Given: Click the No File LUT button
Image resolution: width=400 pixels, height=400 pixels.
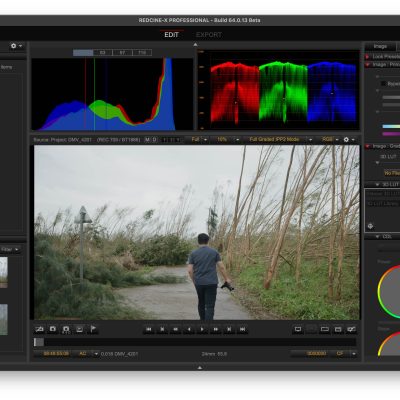Looking at the screenshot, I should (x=392, y=173).
